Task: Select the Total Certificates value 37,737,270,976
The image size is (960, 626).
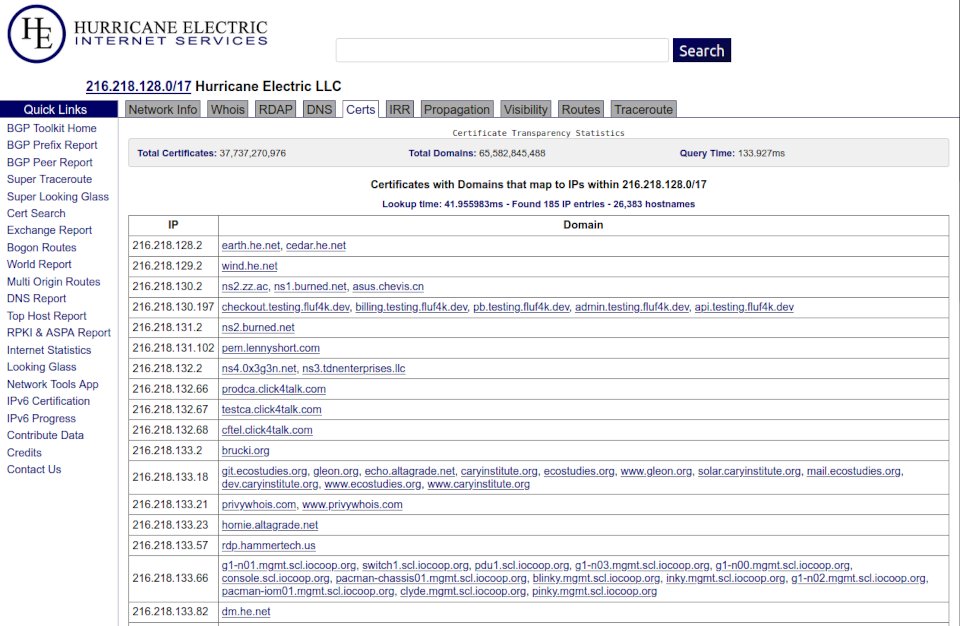Action: [x=253, y=153]
